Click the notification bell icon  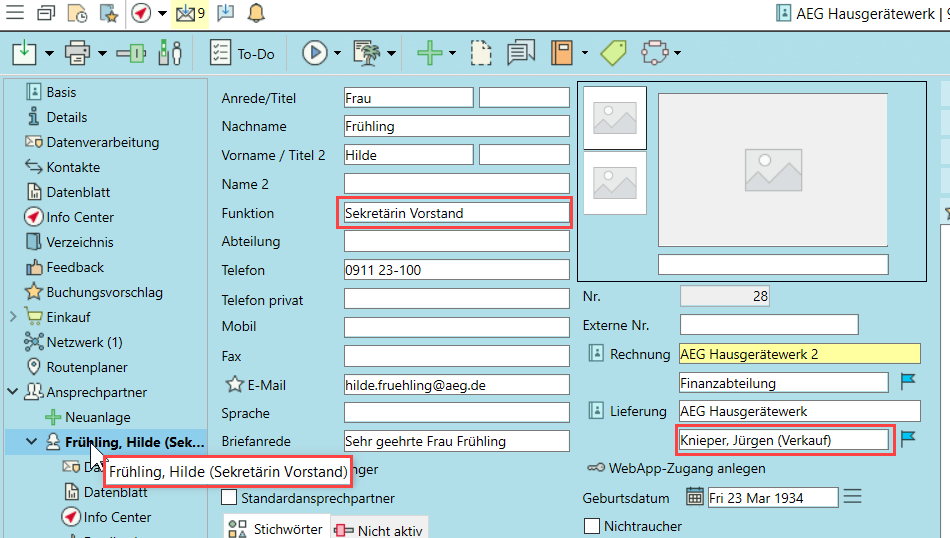point(256,13)
